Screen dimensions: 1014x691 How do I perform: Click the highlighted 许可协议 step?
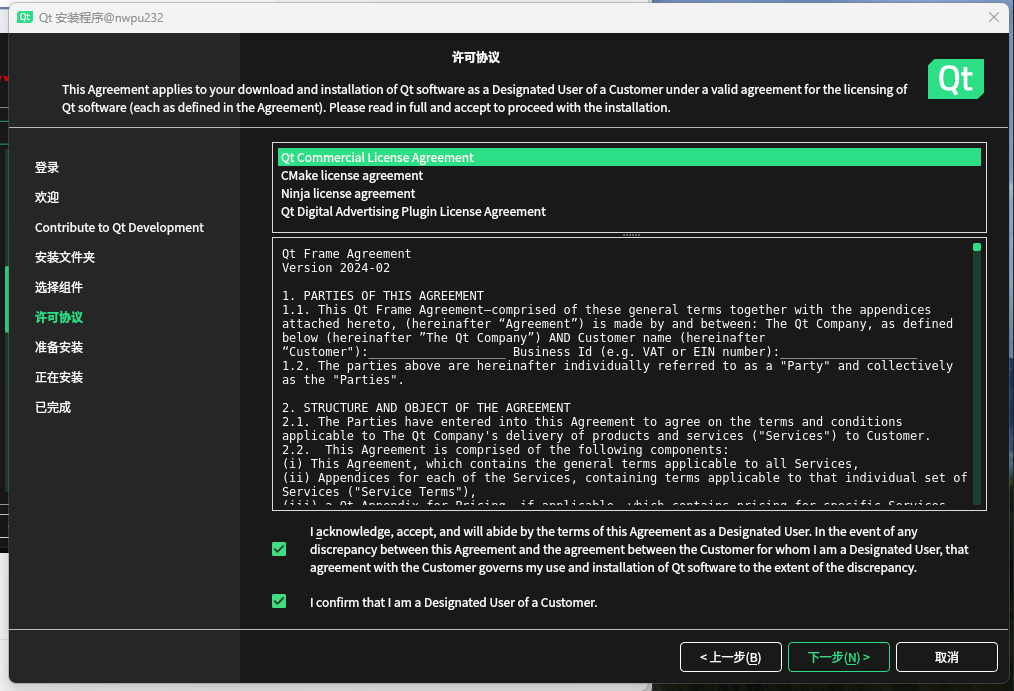57,317
